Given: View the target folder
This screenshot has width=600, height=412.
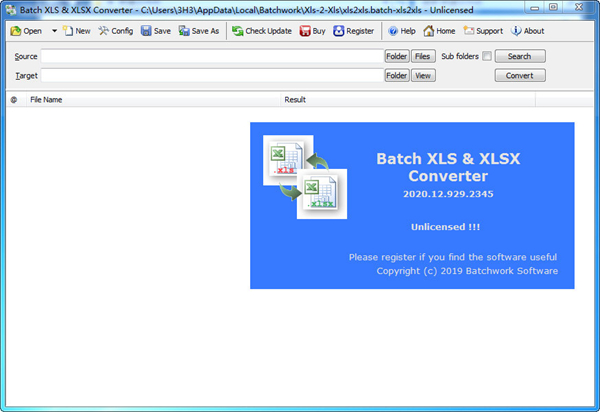Looking at the screenshot, I should click(x=423, y=75).
